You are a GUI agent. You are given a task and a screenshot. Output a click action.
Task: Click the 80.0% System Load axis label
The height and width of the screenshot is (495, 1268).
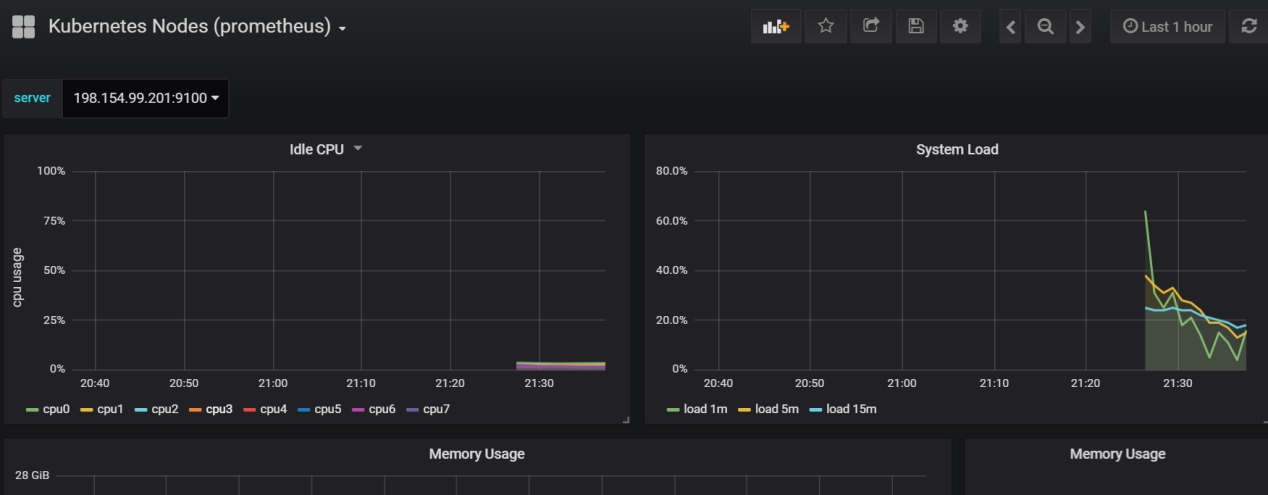671,171
